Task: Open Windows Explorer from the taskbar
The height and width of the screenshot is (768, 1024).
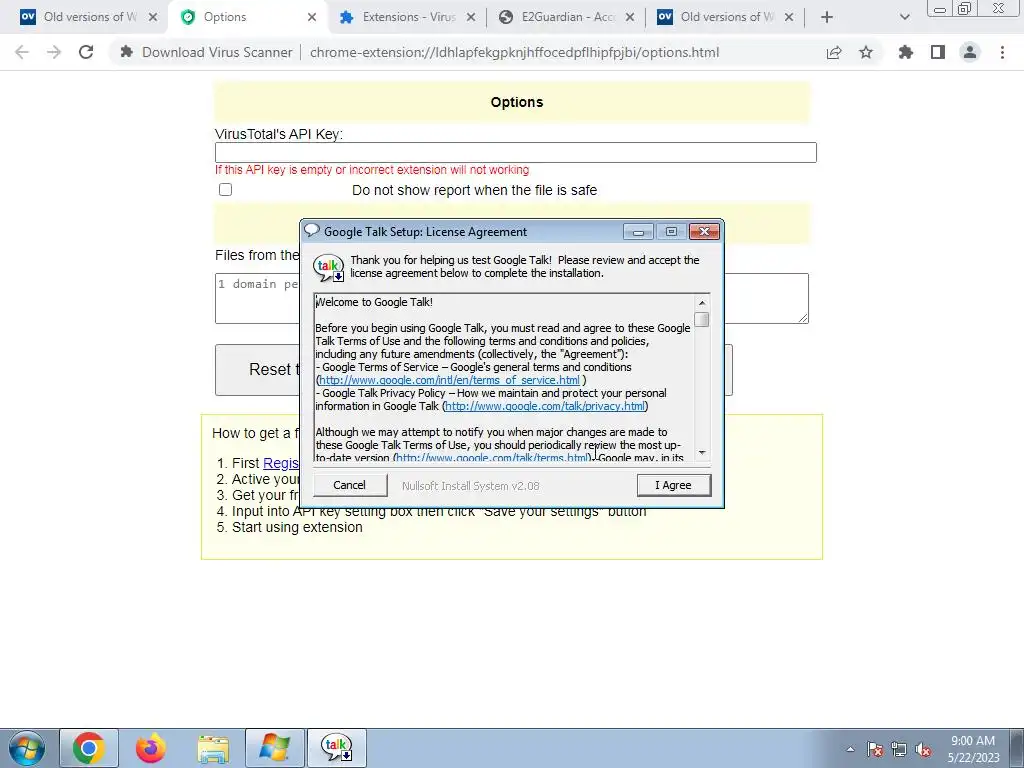Action: tap(213, 748)
